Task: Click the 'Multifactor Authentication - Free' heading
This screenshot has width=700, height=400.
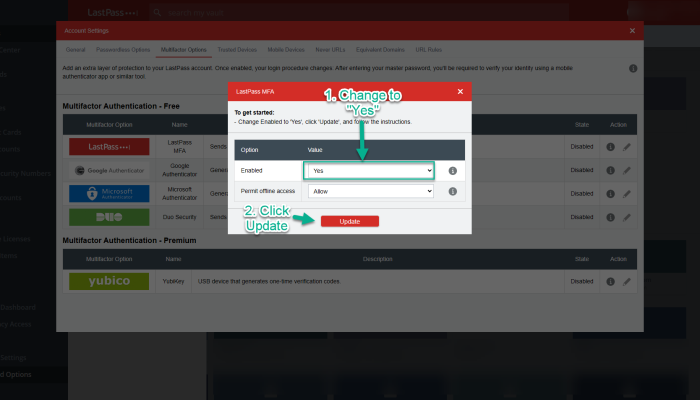Action: 121,106
